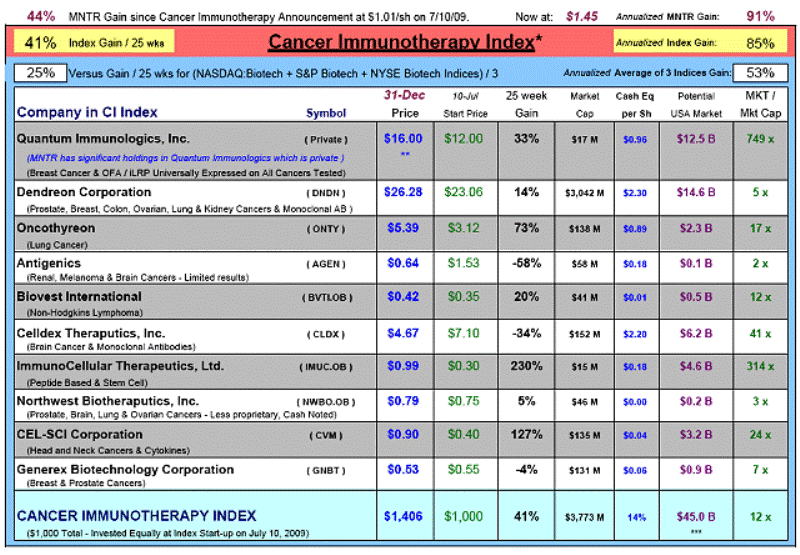This screenshot has width=800, height=555.
Task: Click the BVTI.OB symbol
Action: click(327, 298)
